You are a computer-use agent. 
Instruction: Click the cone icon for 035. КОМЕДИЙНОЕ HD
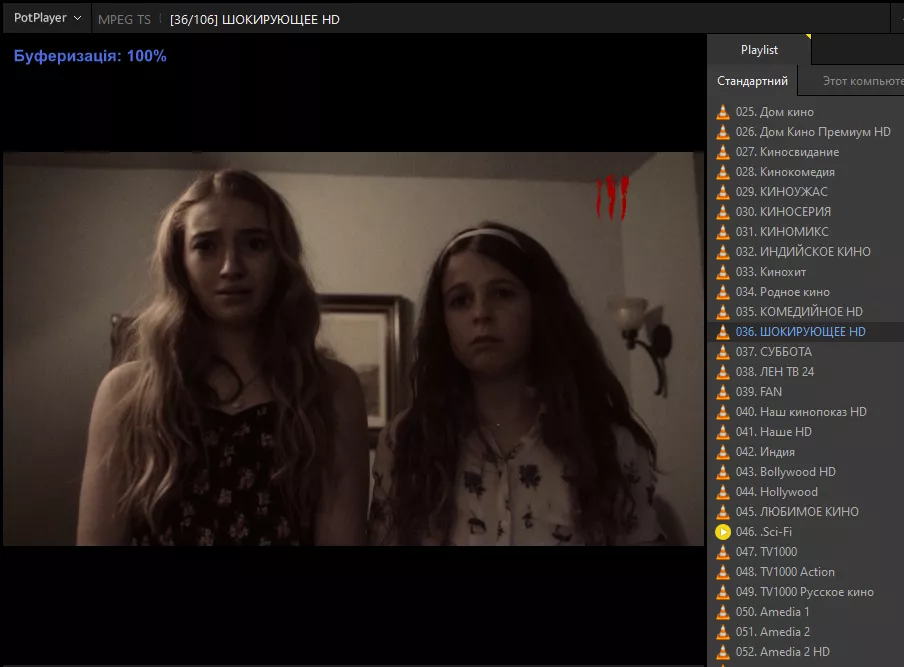(722, 312)
